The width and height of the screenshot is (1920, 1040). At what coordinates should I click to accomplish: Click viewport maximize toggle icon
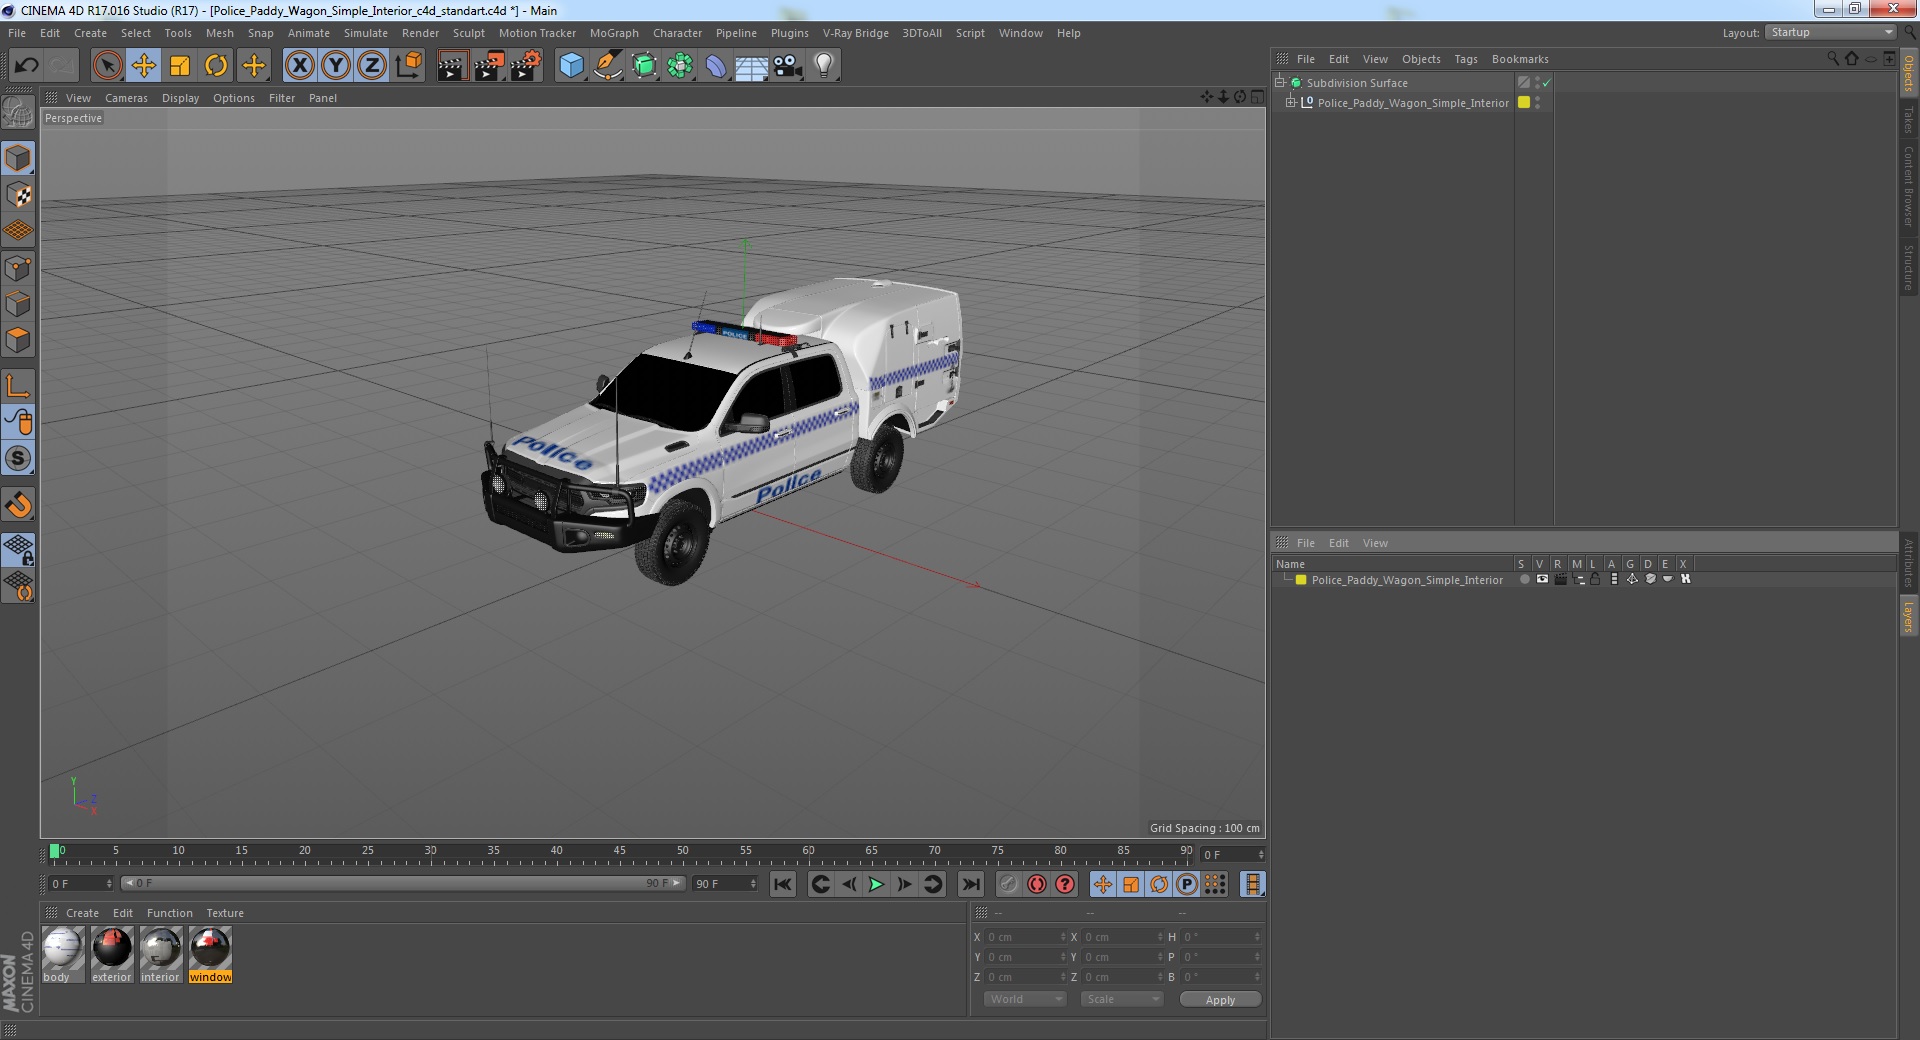pyautogui.click(x=1257, y=97)
